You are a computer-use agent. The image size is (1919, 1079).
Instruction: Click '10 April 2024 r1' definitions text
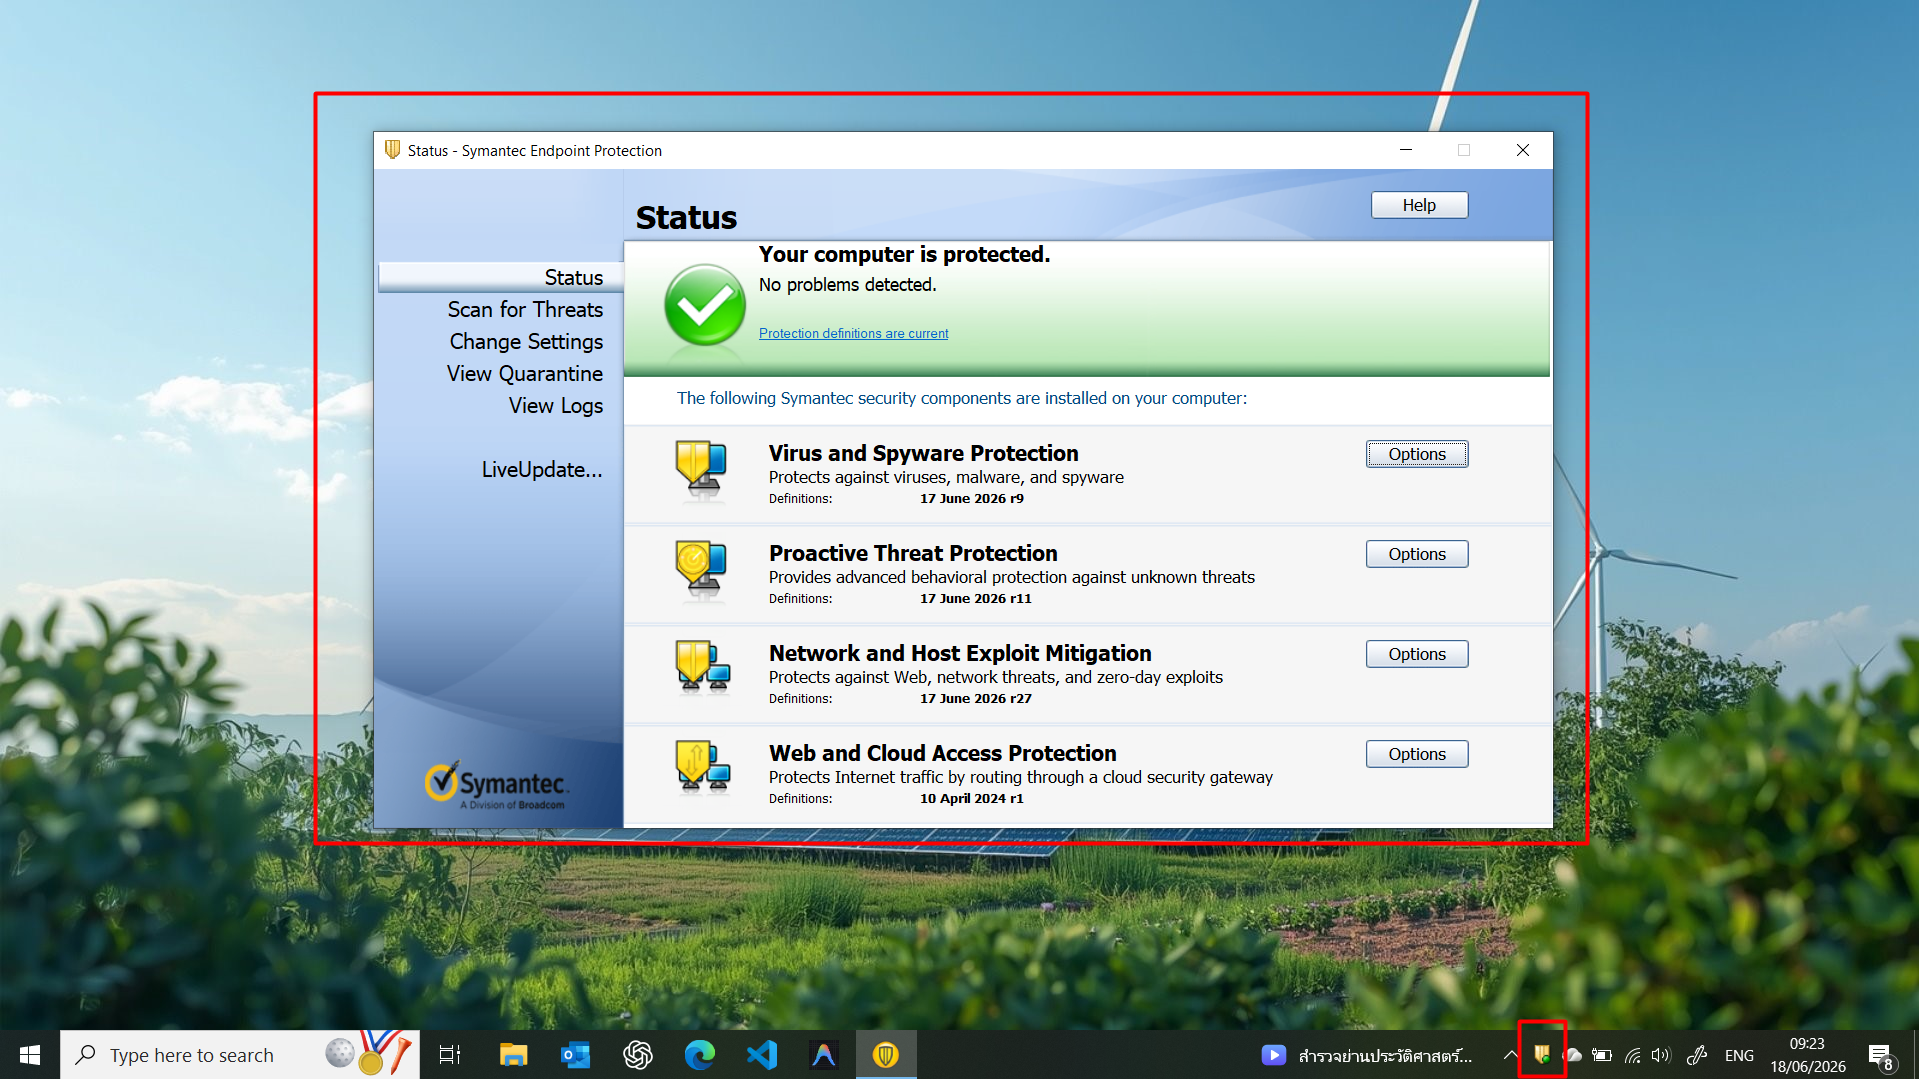(x=971, y=798)
